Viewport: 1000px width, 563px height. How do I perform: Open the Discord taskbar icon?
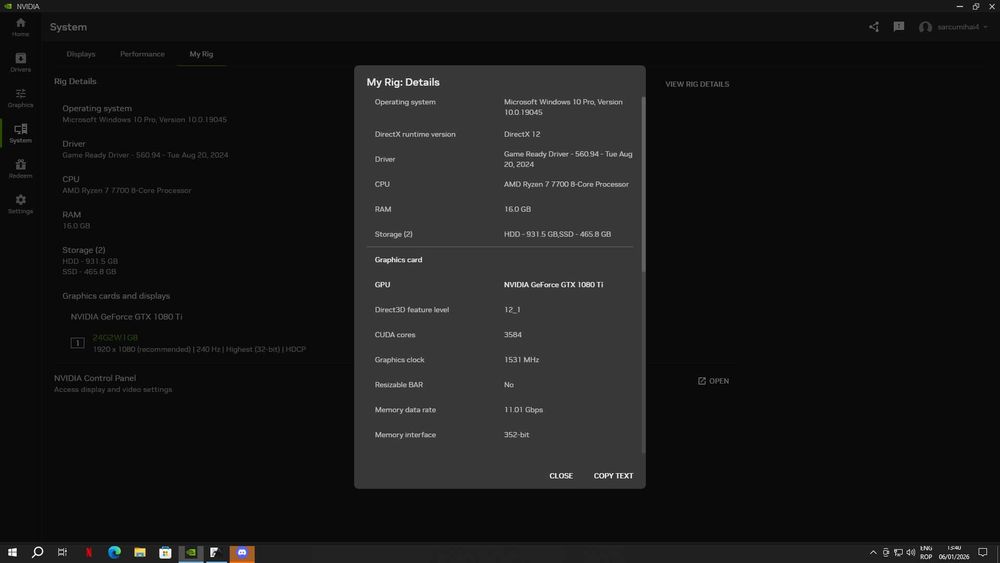coord(242,552)
